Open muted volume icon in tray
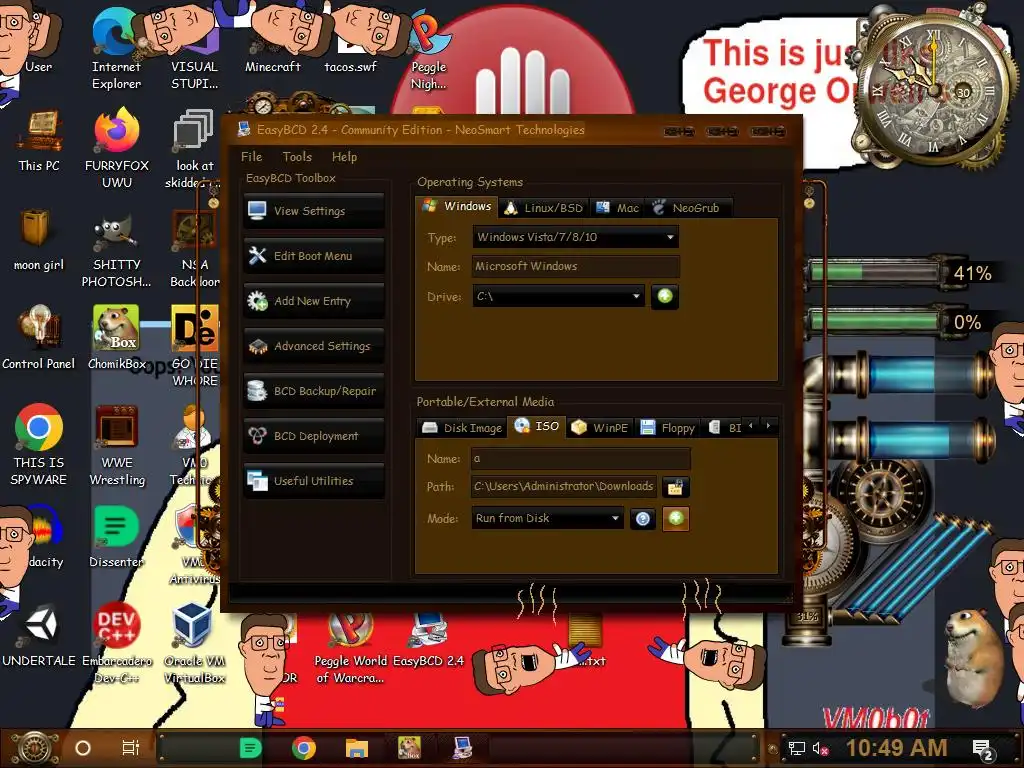This screenshot has width=1024, height=768. (x=821, y=748)
